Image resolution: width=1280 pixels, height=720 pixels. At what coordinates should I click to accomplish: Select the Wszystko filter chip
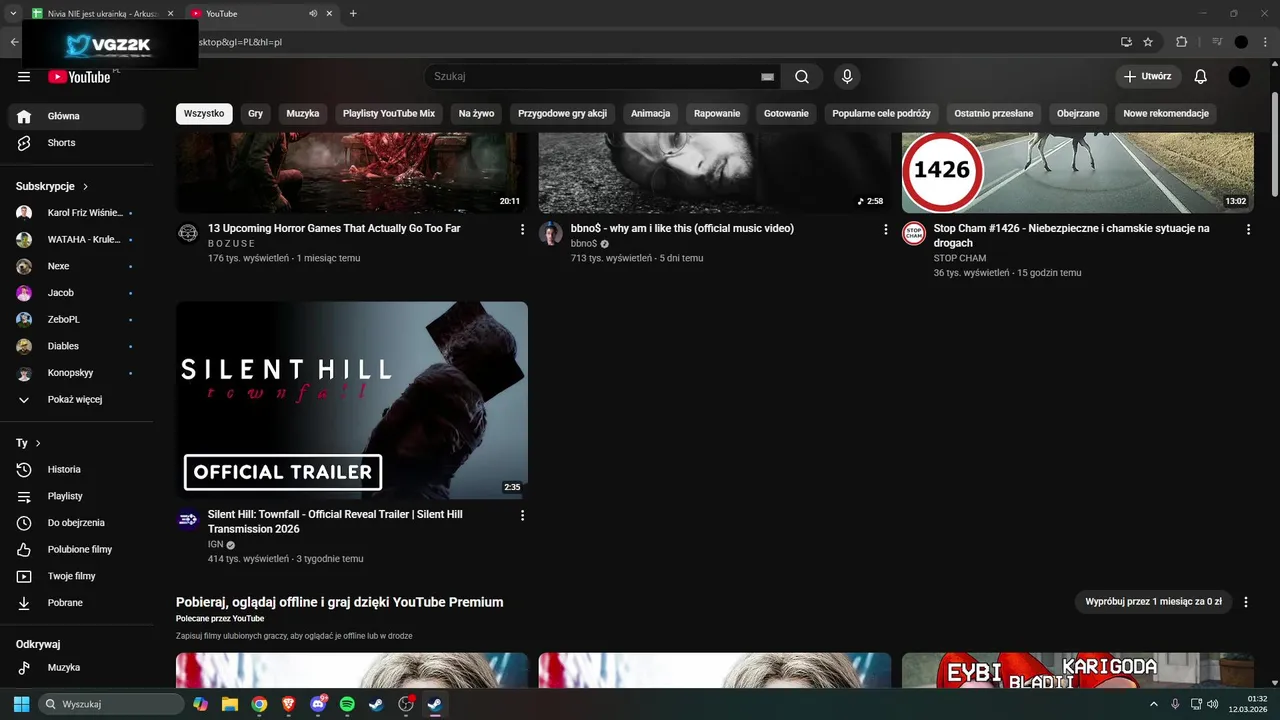pos(204,114)
